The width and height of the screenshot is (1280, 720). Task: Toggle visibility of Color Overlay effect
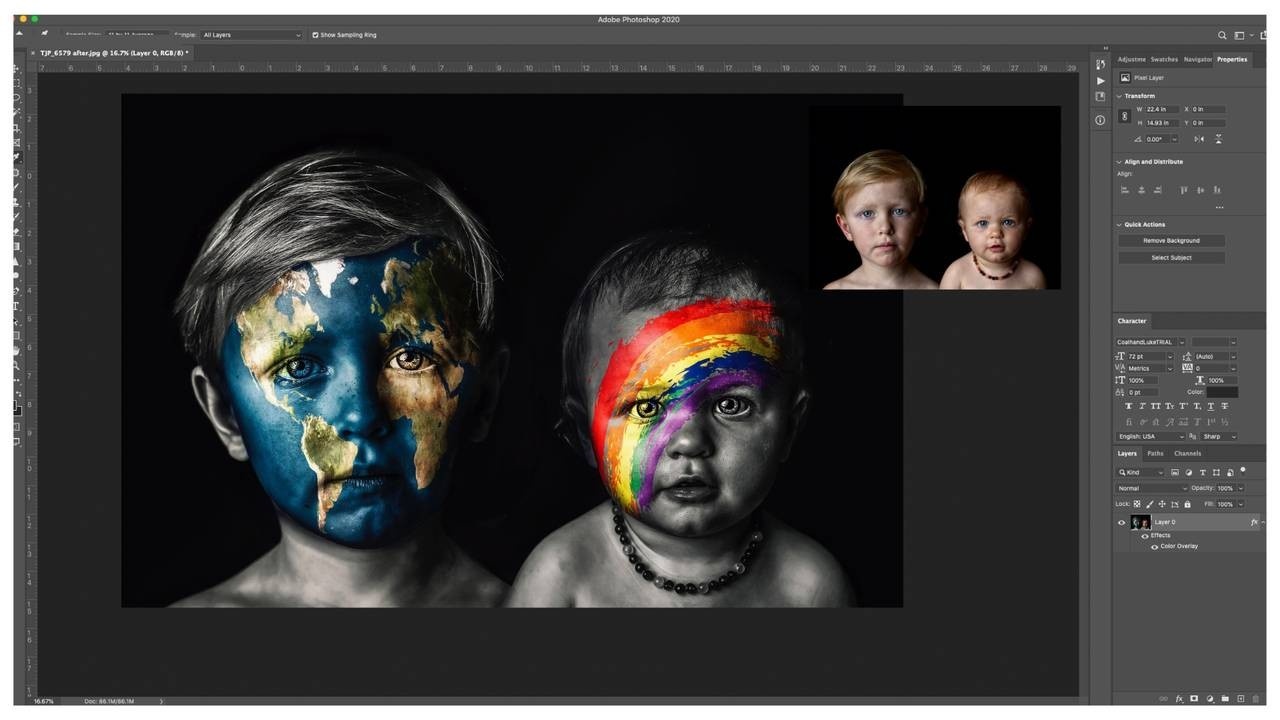click(1155, 547)
